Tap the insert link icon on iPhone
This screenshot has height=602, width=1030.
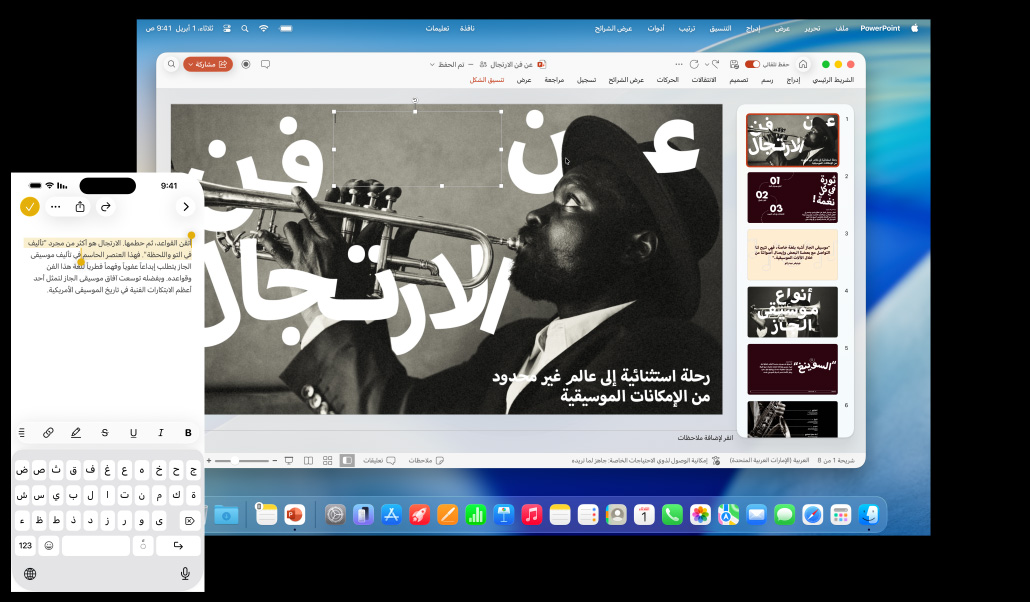coord(48,433)
